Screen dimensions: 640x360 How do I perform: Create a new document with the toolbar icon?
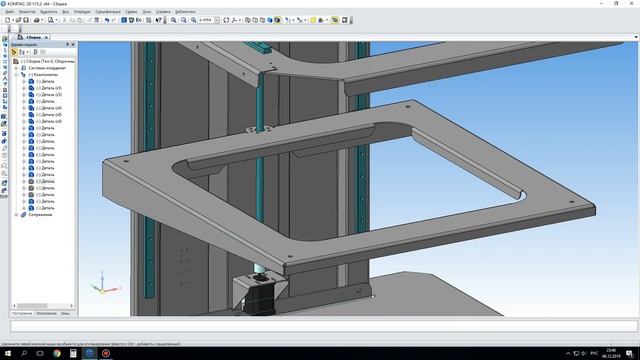point(7,20)
